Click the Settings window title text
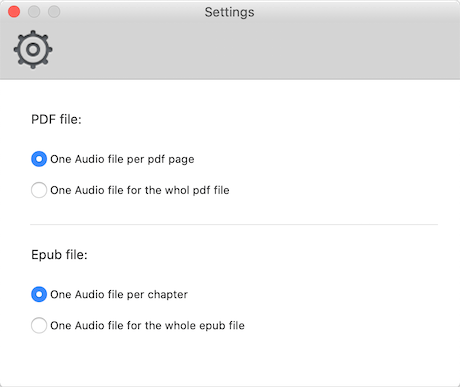 pos(229,12)
